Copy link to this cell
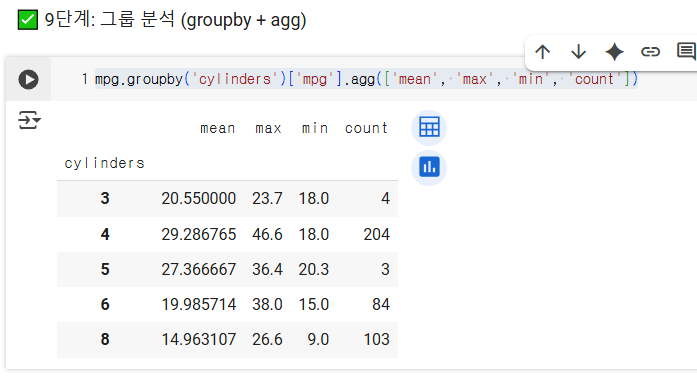 pos(650,52)
